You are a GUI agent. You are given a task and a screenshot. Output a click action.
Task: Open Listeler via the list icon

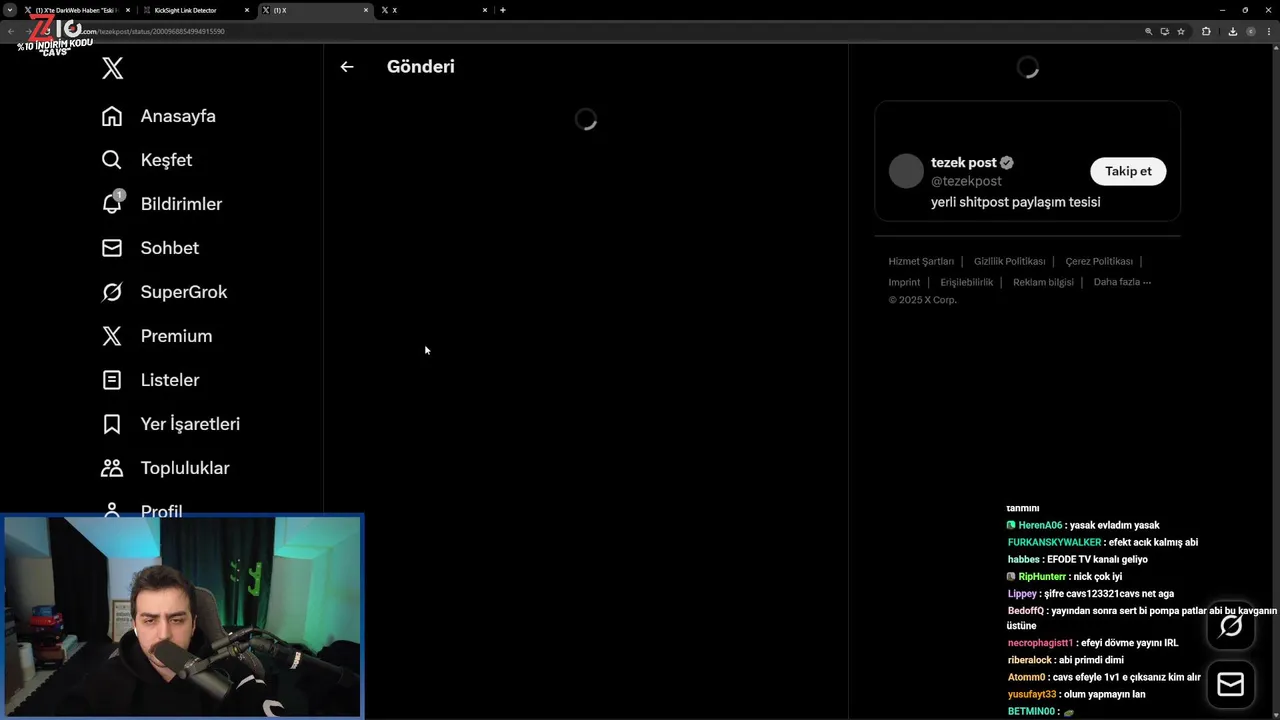coord(112,380)
